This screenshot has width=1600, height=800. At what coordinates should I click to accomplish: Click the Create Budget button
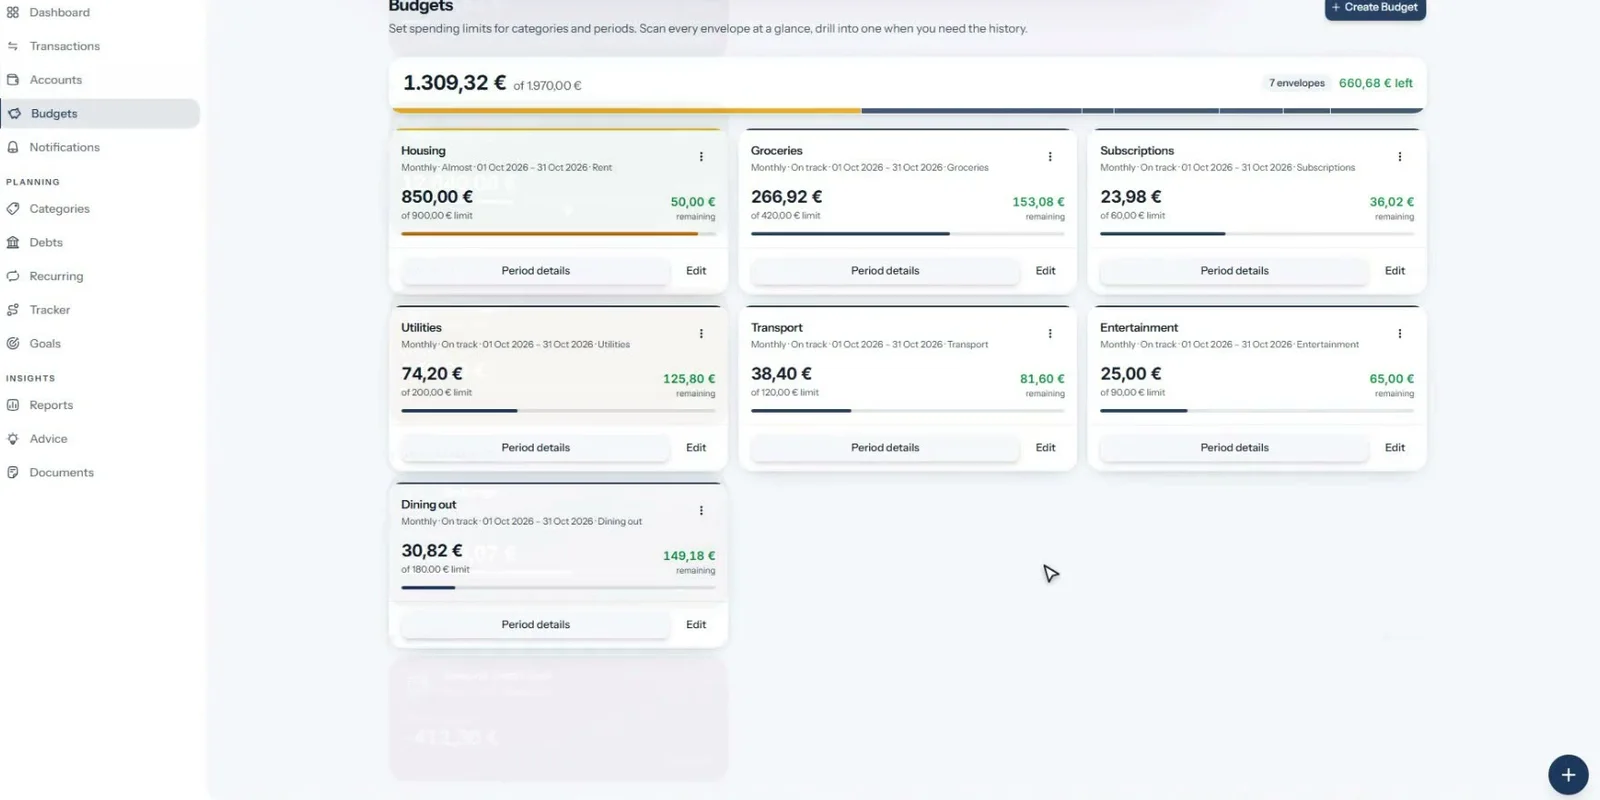(x=1375, y=8)
